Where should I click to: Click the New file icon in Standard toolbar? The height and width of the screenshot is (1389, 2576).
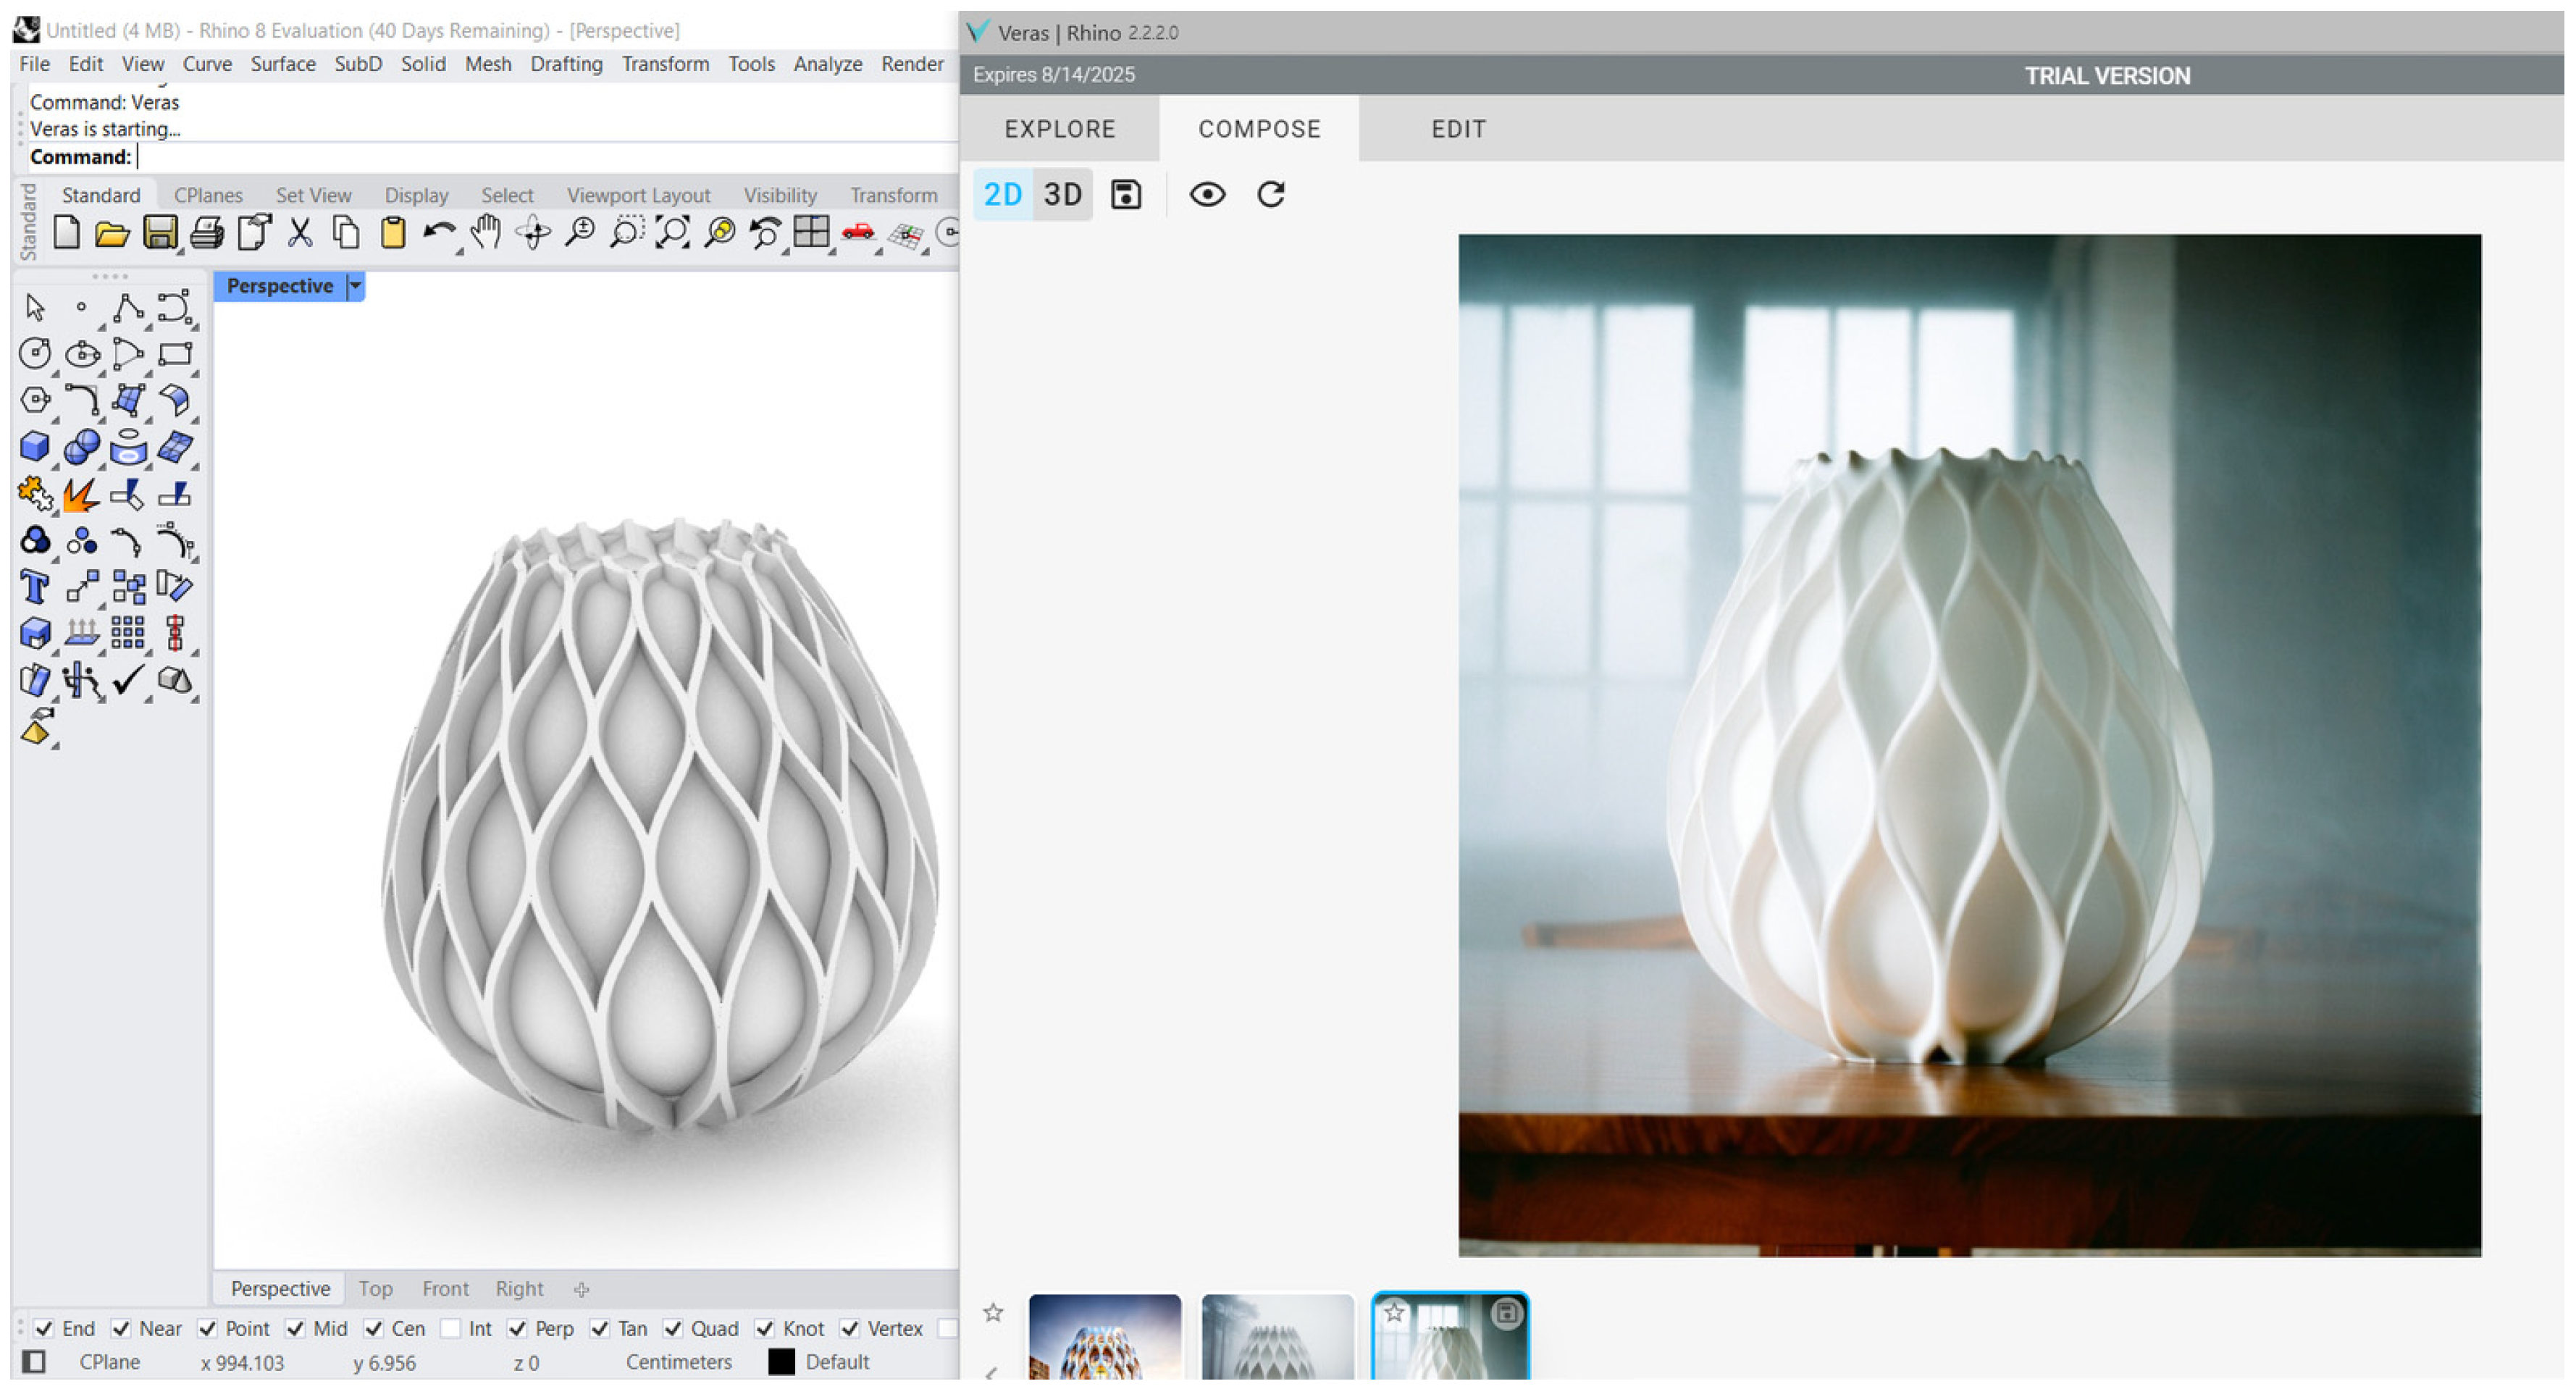point(66,233)
